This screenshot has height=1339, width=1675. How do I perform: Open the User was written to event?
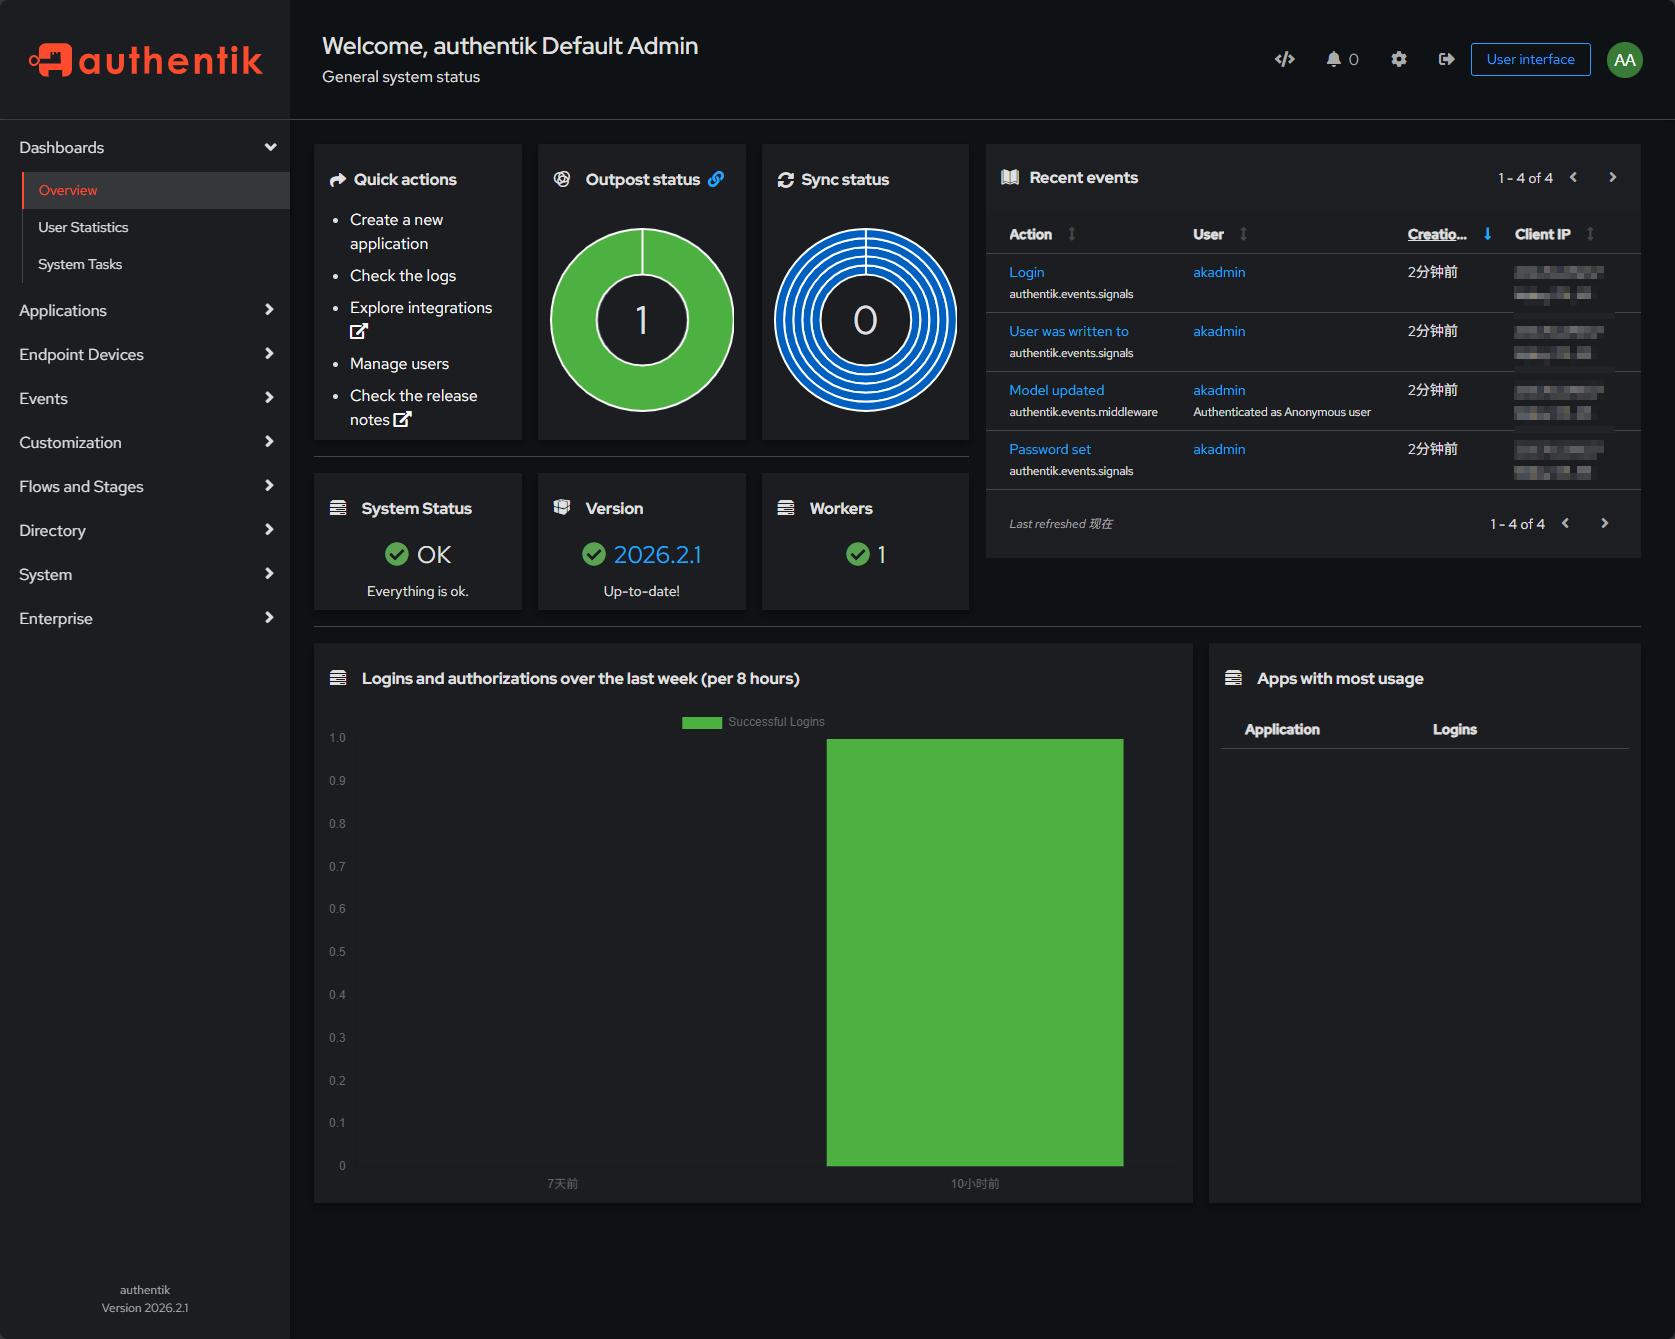tap(1068, 331)
